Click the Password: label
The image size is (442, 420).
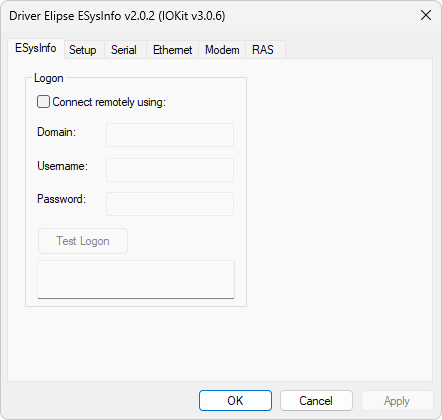(x=61, y=199)
